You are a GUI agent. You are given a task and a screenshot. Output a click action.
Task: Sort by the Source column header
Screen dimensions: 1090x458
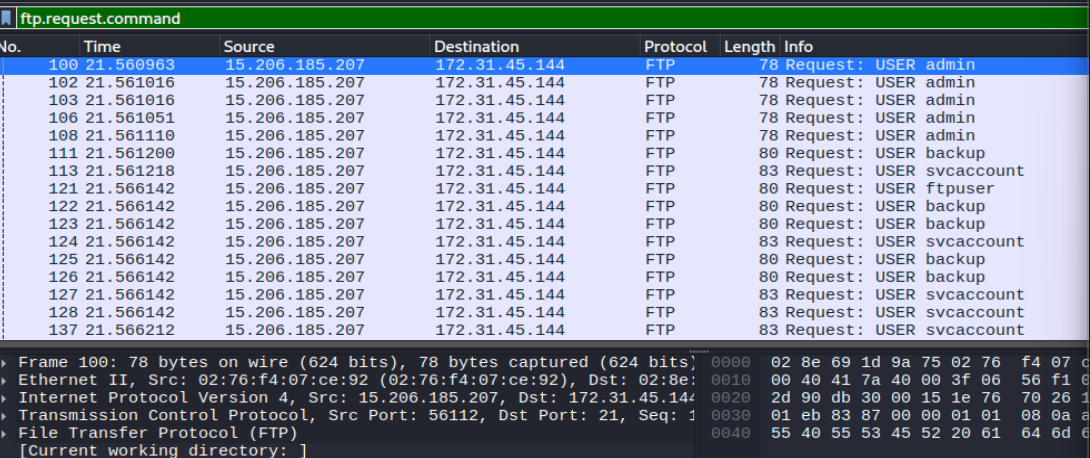[325, 47]
